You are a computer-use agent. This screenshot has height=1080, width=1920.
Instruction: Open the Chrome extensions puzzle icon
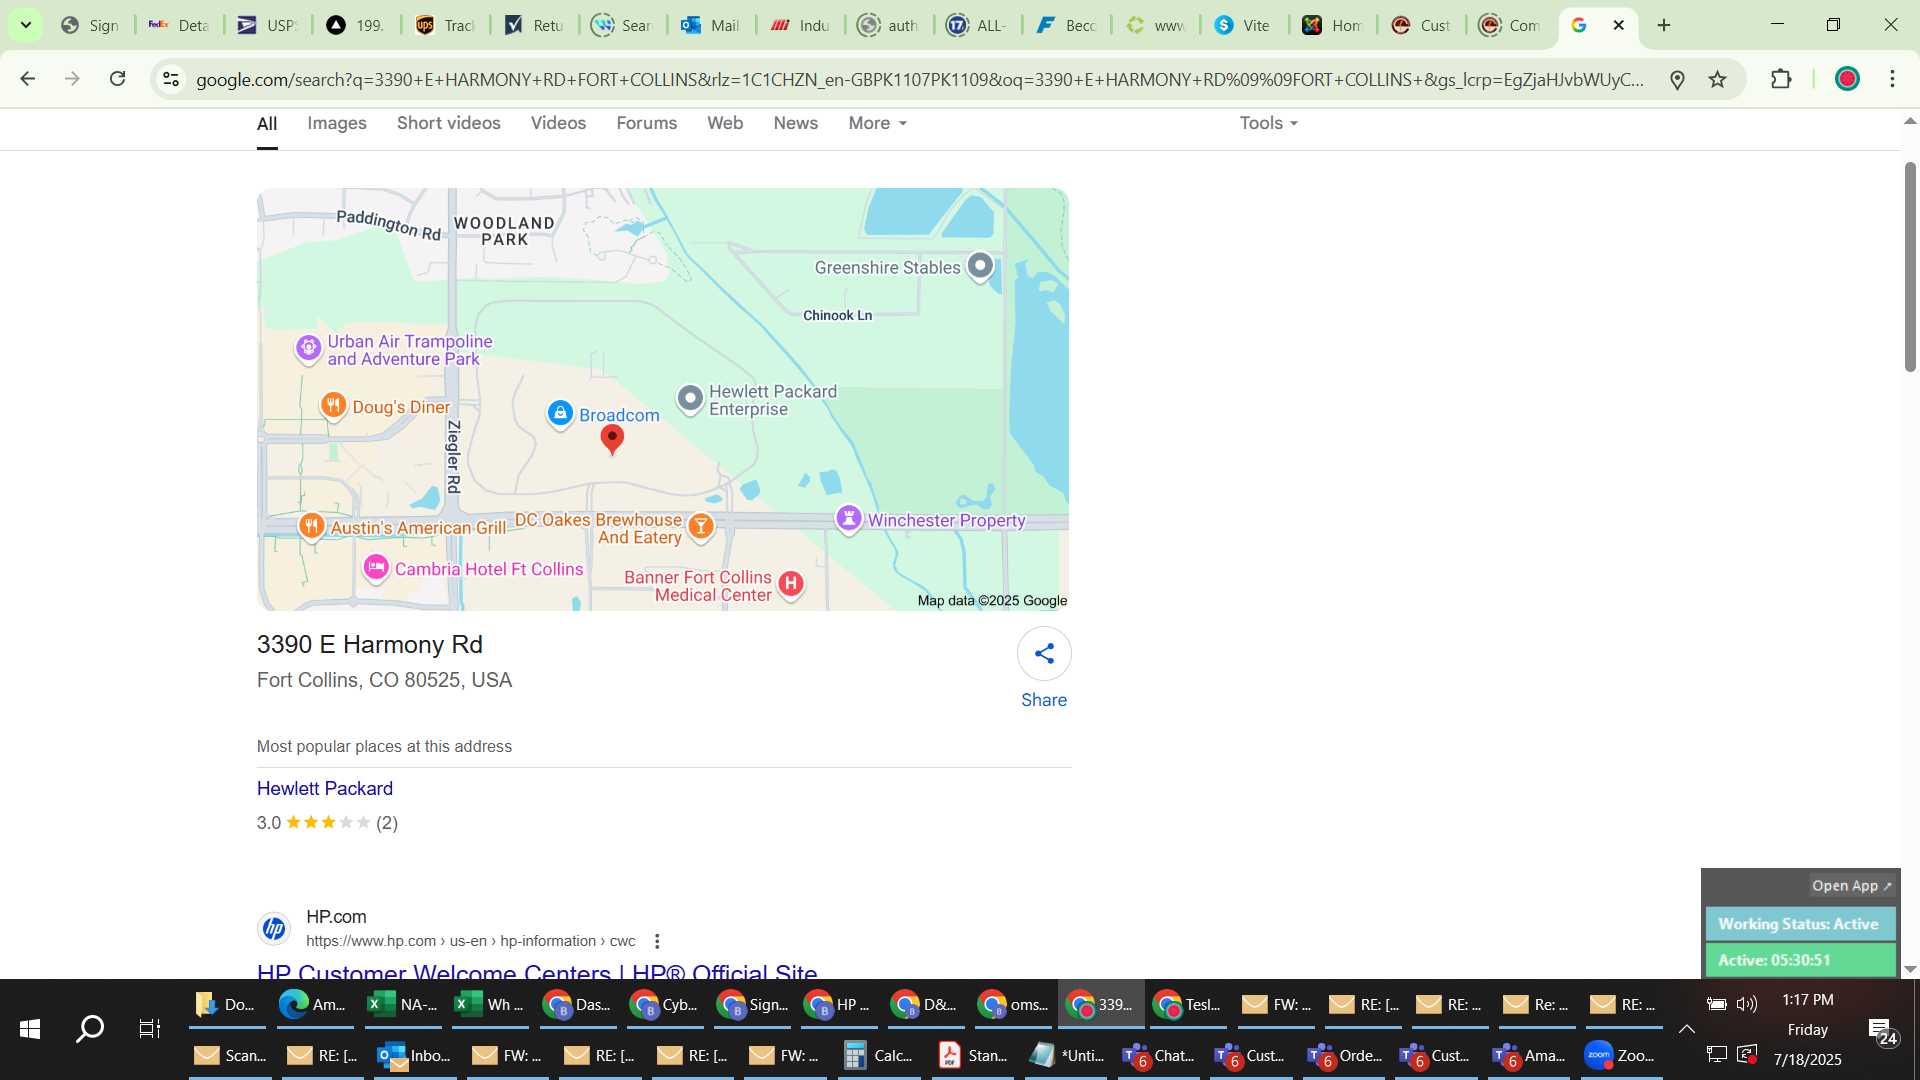pyautogui.click(x=1781, y=79)
